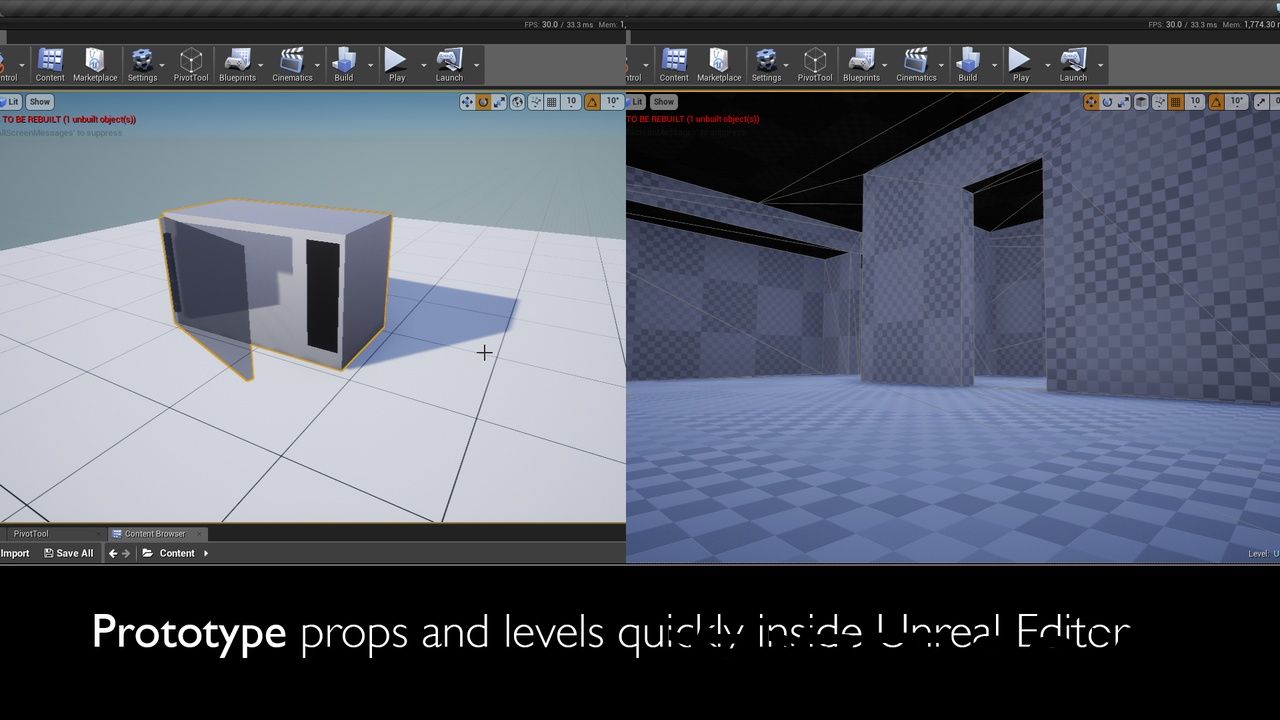Open Show menu in right viewport
1280x720 pixels.
[664, 102]
